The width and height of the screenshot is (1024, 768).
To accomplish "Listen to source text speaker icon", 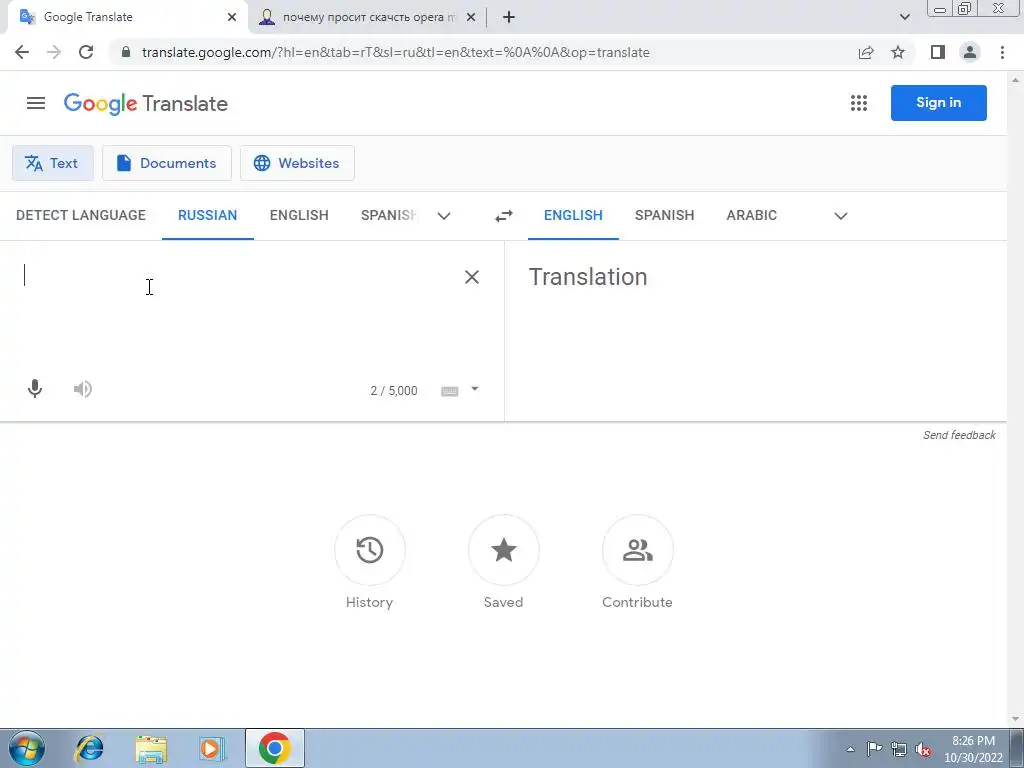I will 82,389.
